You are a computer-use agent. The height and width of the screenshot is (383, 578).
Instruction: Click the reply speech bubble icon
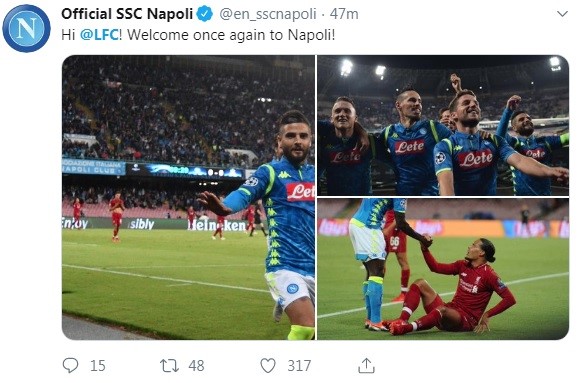(70, 365)
